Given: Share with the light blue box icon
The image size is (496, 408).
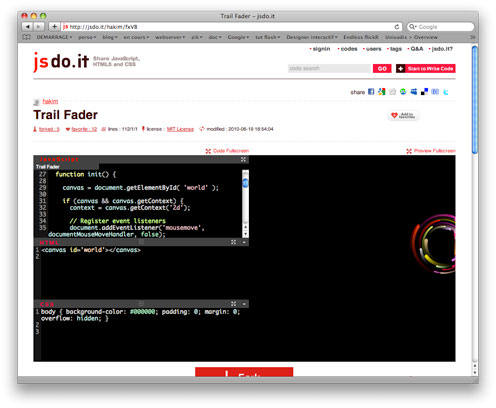Looking at the screenshot, I should pyautogui.click(x=435, y=92).
